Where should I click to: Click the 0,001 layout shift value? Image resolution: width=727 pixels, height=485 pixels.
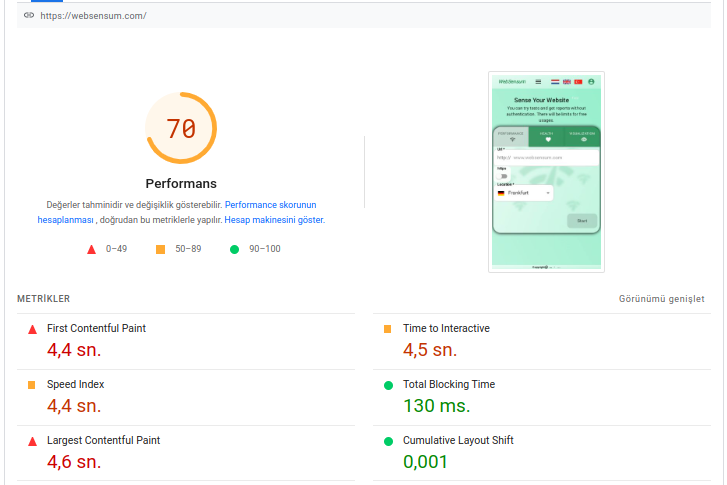426,462
